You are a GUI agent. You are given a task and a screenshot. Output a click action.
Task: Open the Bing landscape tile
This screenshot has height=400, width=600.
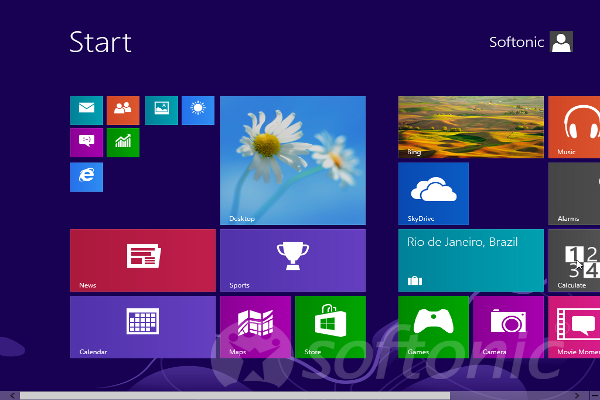pos(471,127)
